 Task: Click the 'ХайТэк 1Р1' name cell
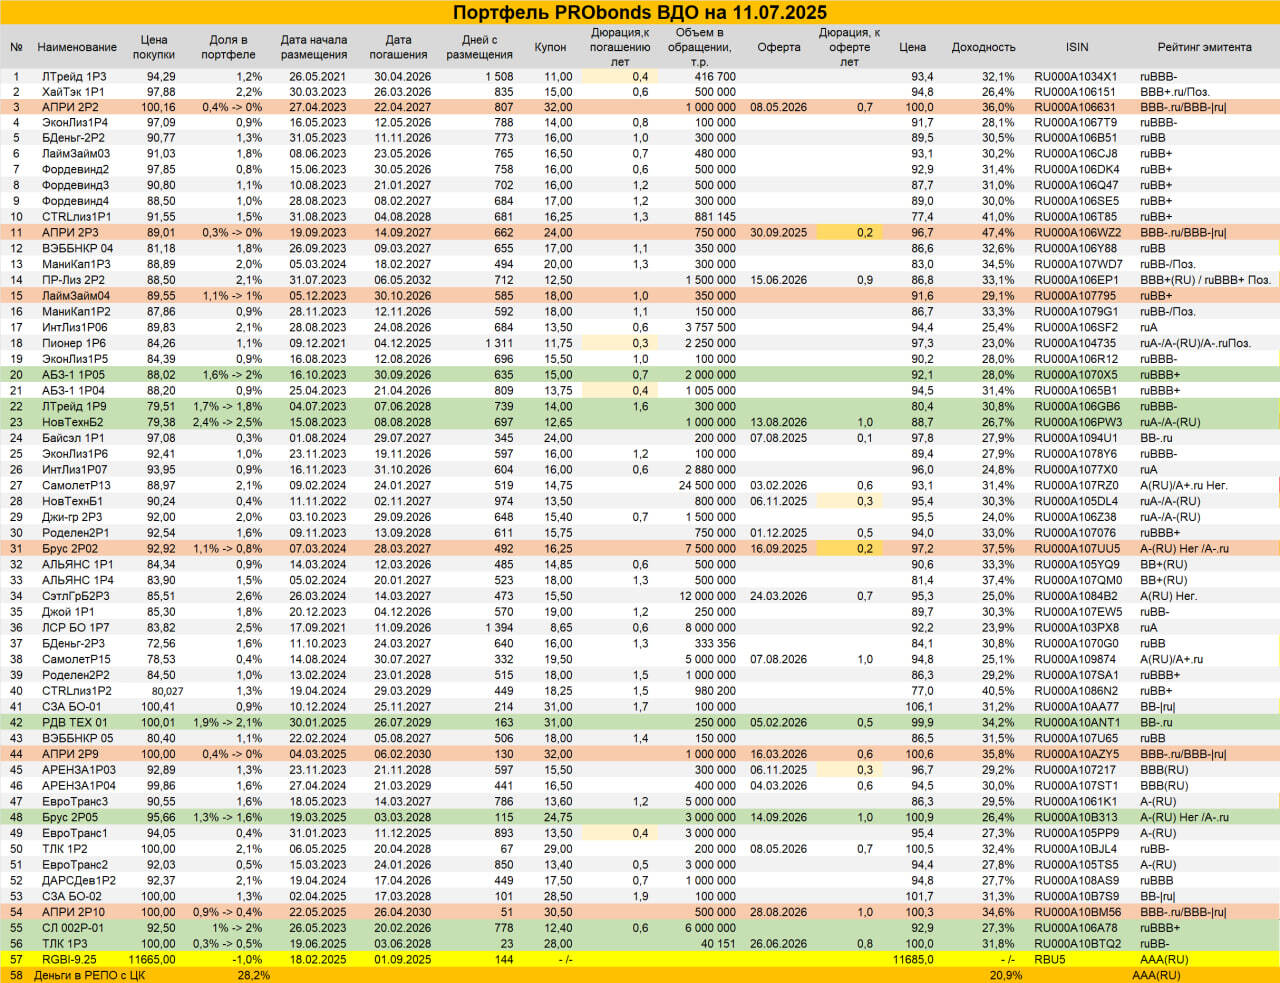pyautogui.click(x=73, y=92)
